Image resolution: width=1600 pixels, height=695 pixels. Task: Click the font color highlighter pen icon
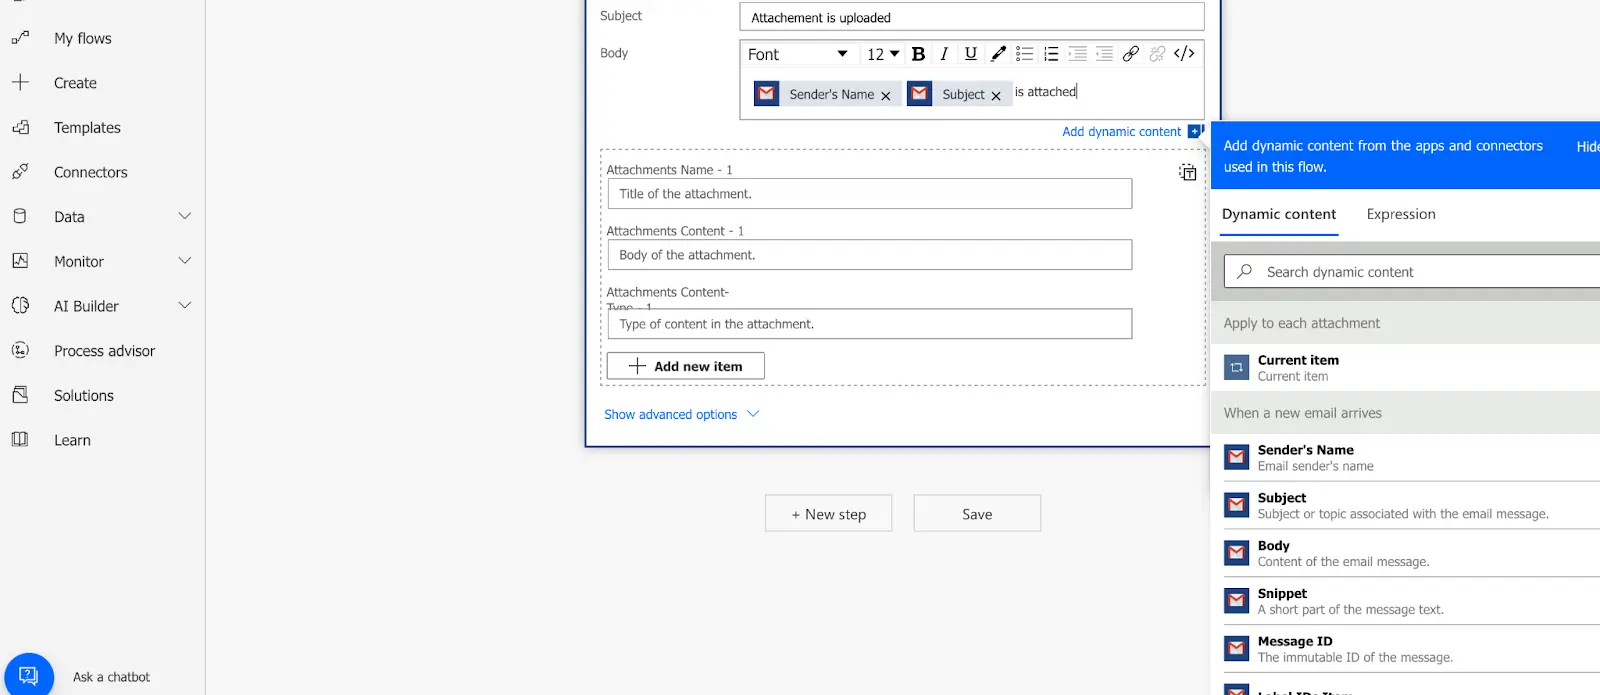(x=998, y=54)
